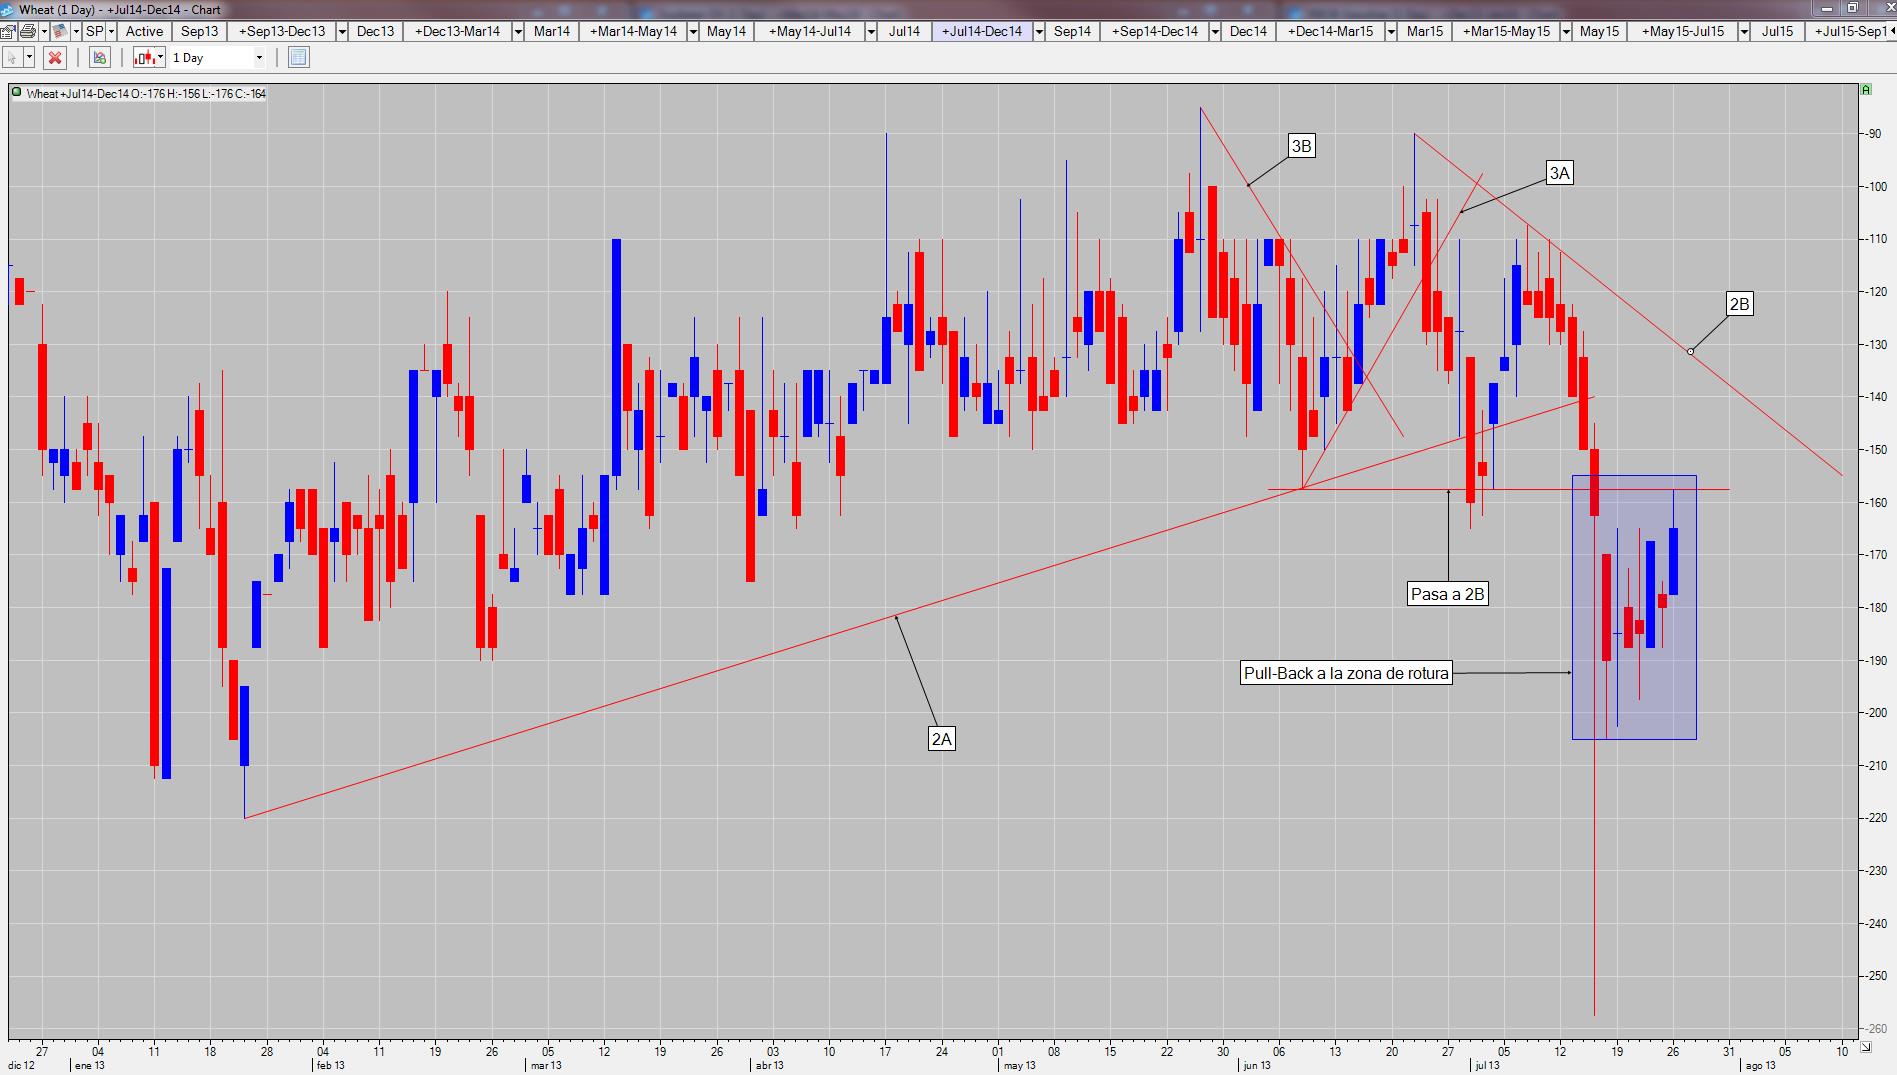Click the shaded blue pull-back rectangle
Screen dimensions: 1897x1075
click(x=1634, y=607)
